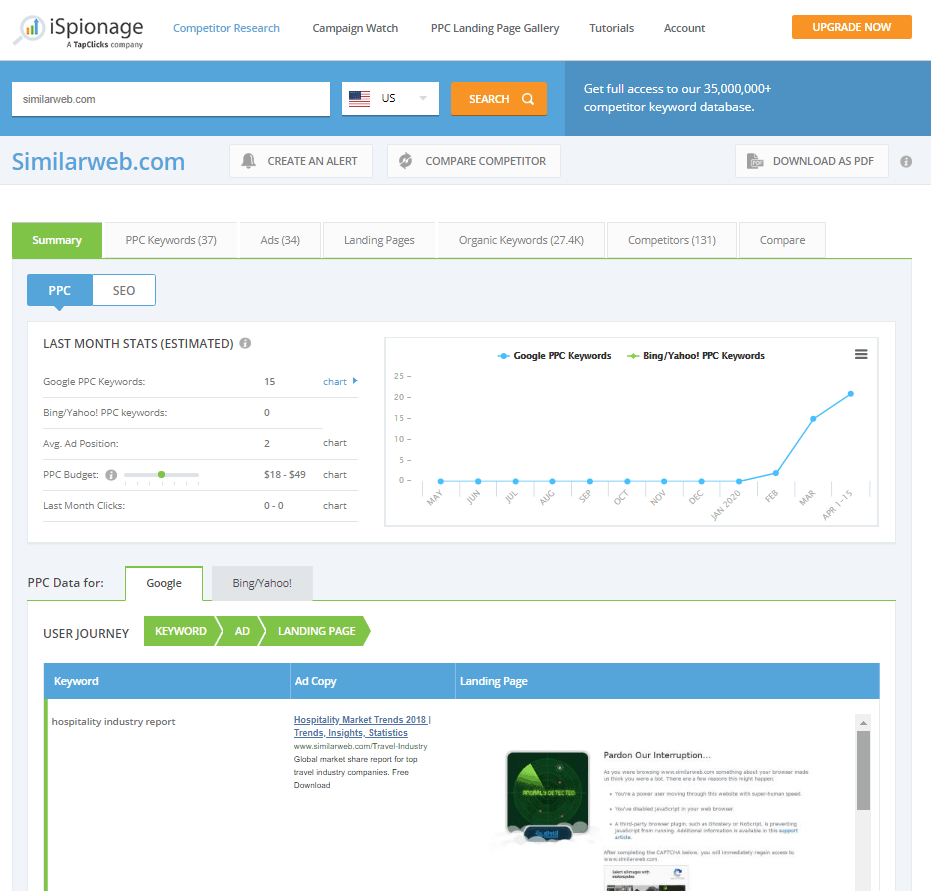The width and height of the screenshot is (931, 891).
Task: Switch to SEO view toggle
Action: [124, 290]
